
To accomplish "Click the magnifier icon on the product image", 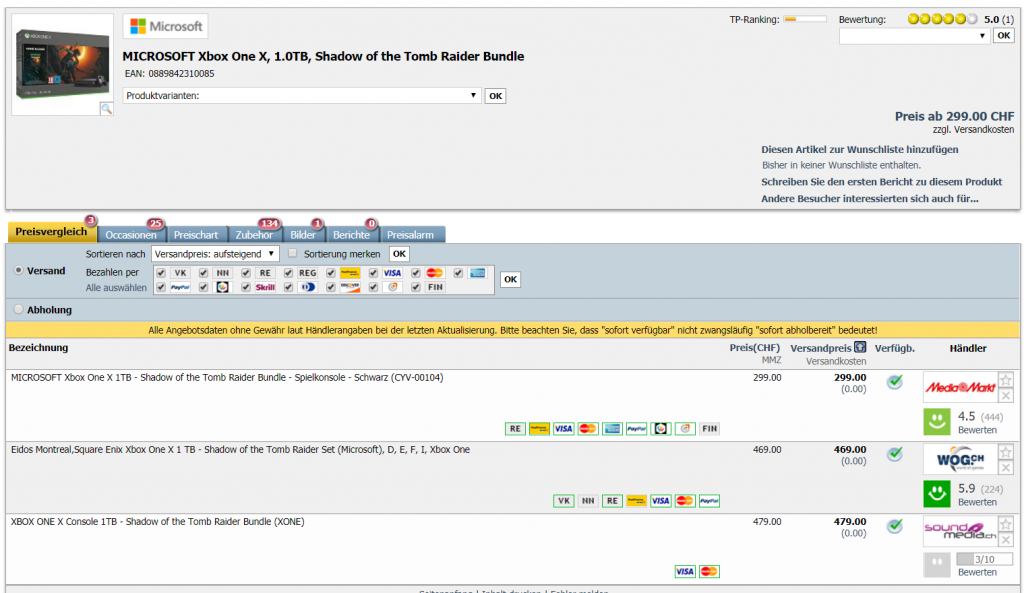I will click(x=105, y=108).
